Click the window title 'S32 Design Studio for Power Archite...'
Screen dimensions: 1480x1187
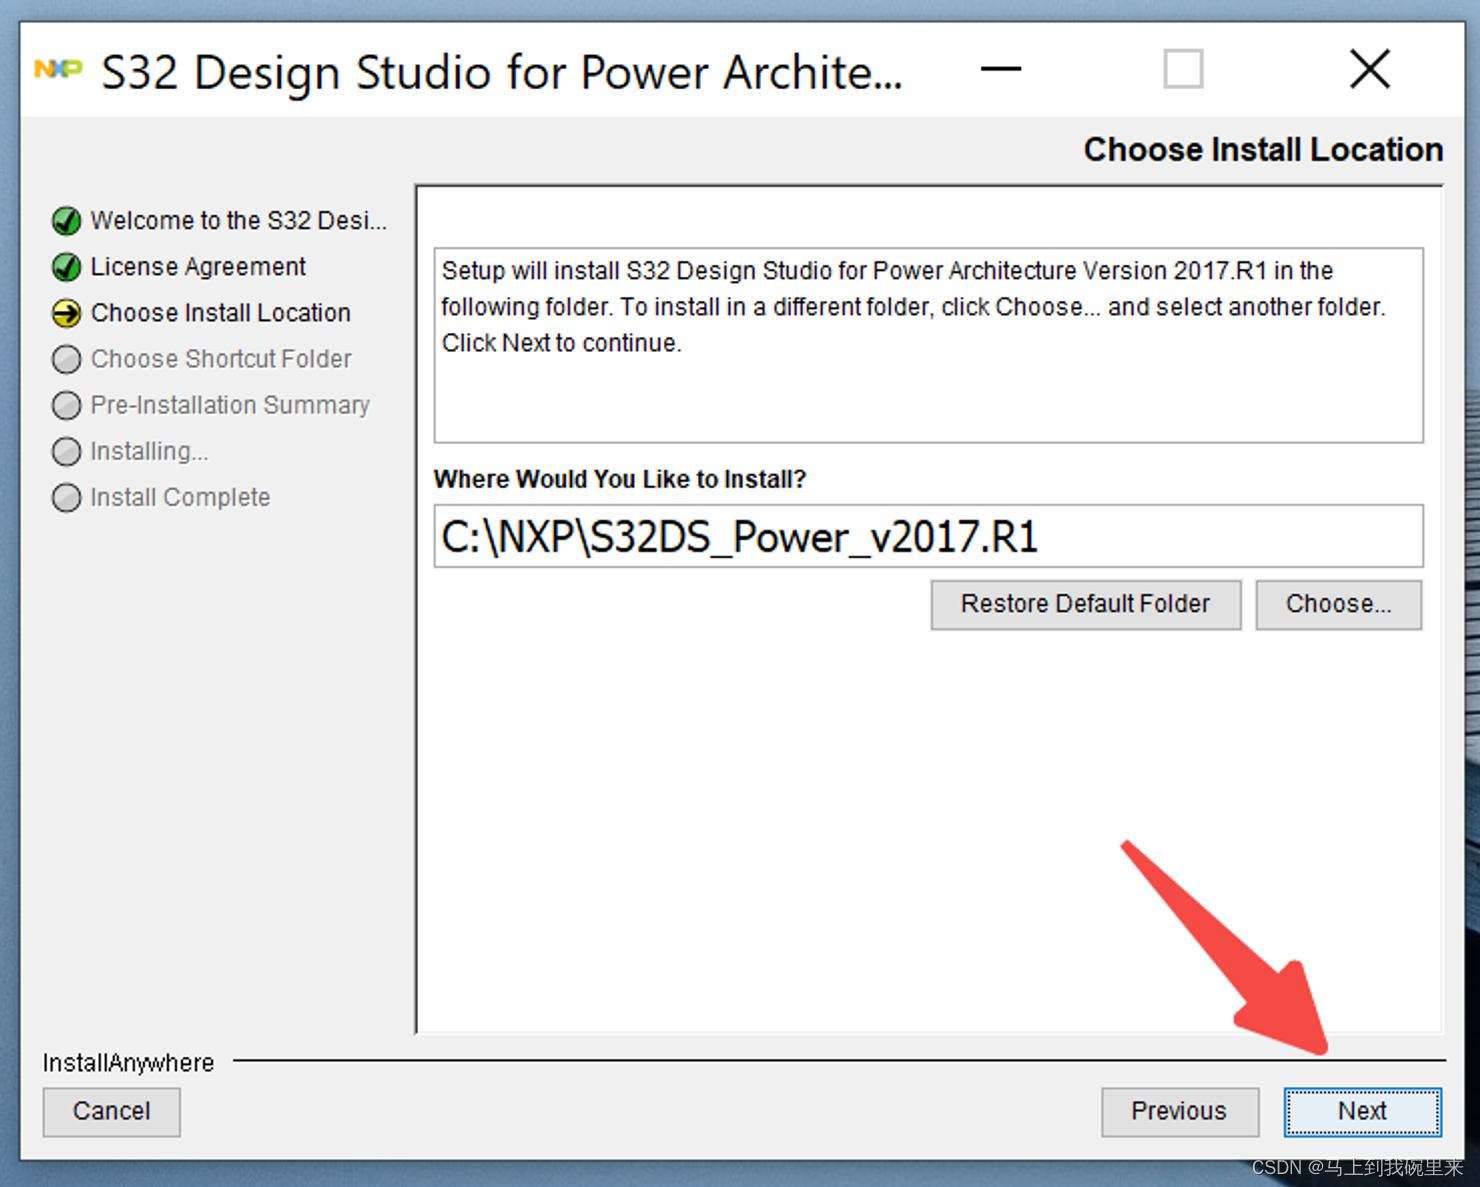(501, 73)
